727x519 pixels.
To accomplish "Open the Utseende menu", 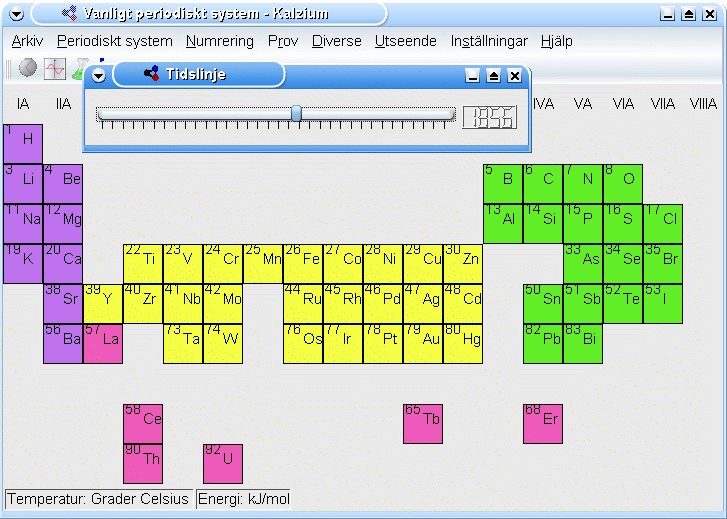I will pos(406,41).
